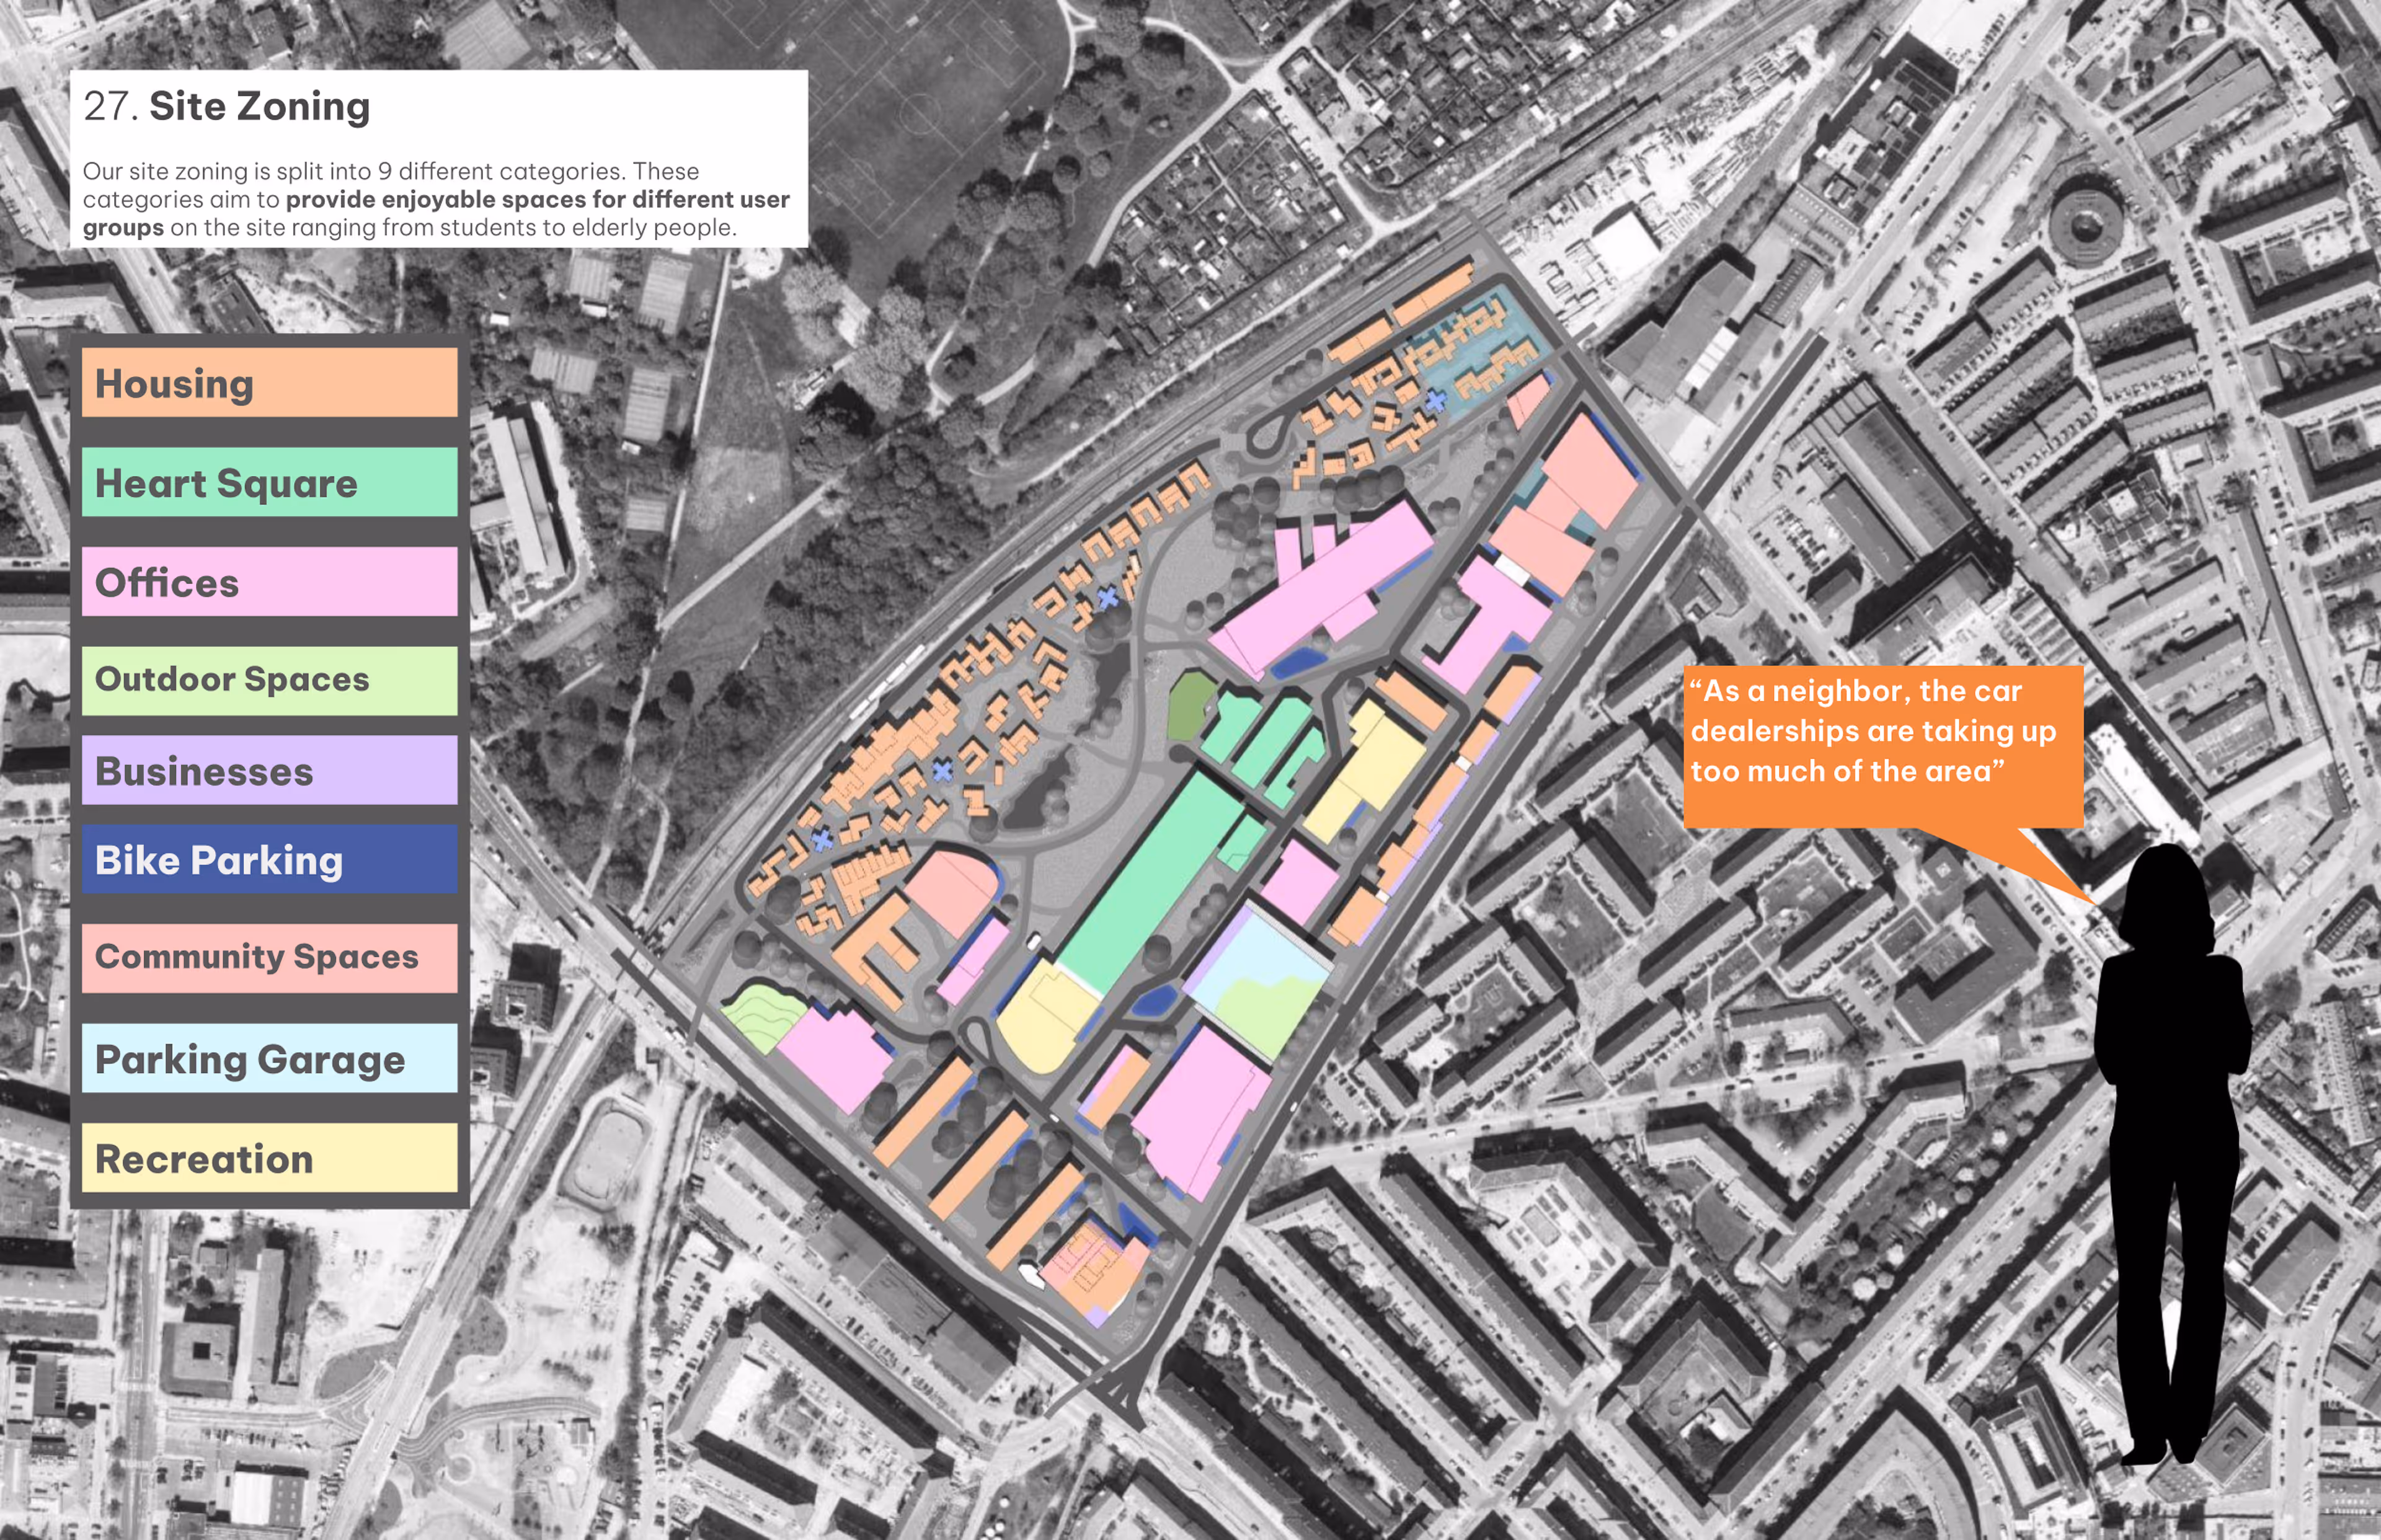Image resolution: width=2381 pixels, height=1540 pixels.
Task: Click the Housing legend swatch
Action: point(269,383)
